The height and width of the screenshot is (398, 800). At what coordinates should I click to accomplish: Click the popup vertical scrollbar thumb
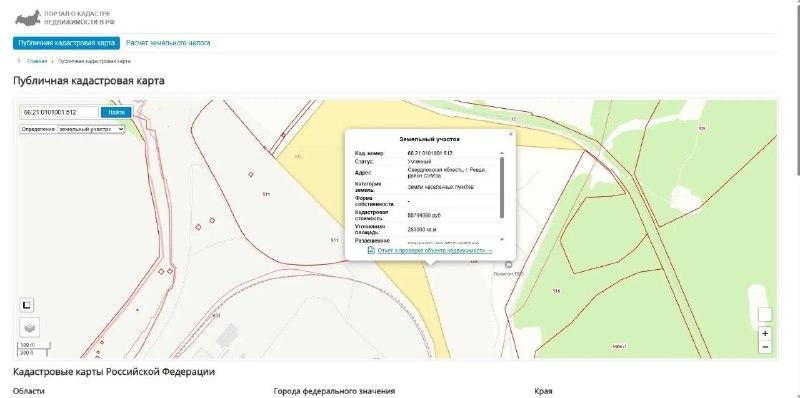pos(502,187)
